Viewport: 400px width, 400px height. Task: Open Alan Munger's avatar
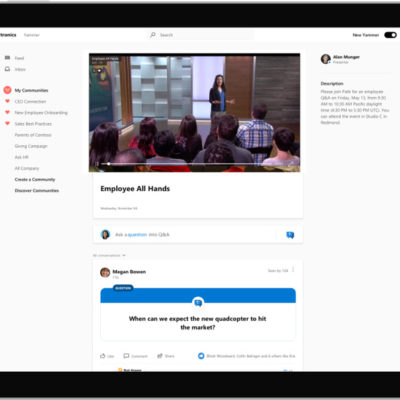(326, 59)
